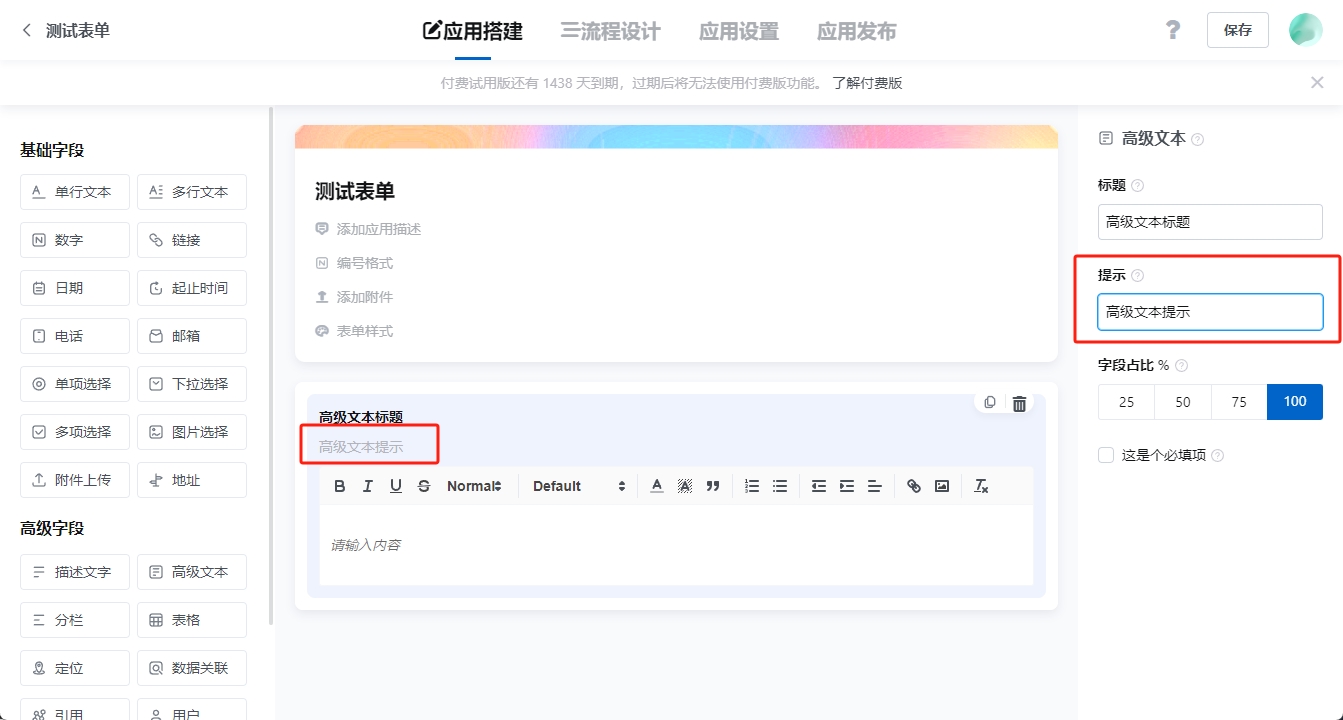
Task: Click the 保存 save button
Action: point(1237,30)
